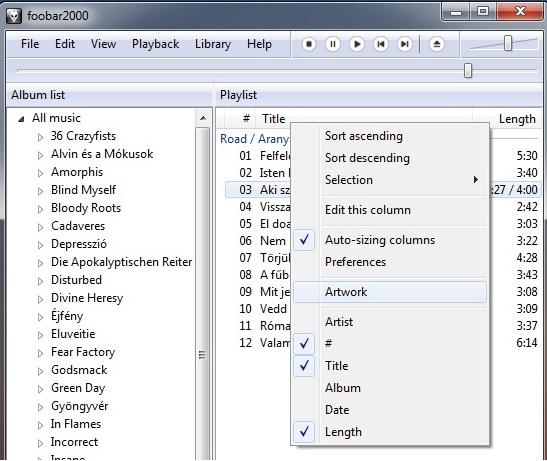
Task: Select Éjfény in album list
Action: [67, 316]
